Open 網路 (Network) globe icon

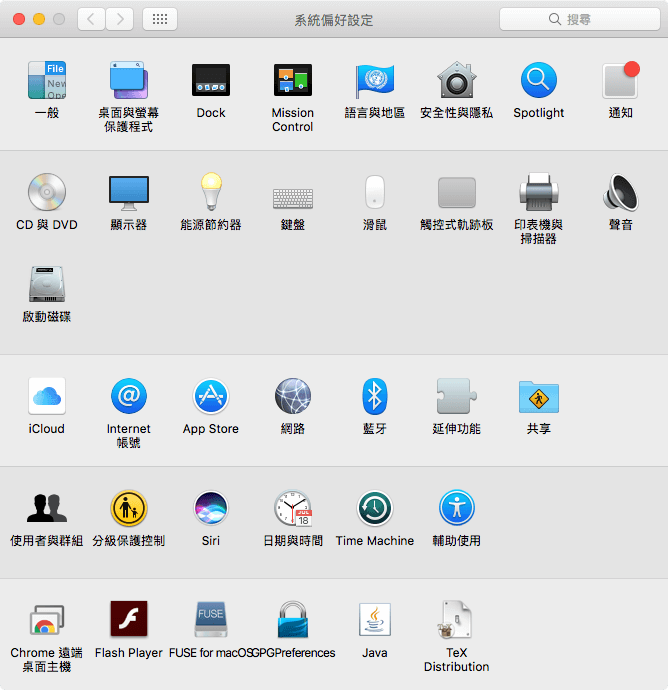coord(293,396)
